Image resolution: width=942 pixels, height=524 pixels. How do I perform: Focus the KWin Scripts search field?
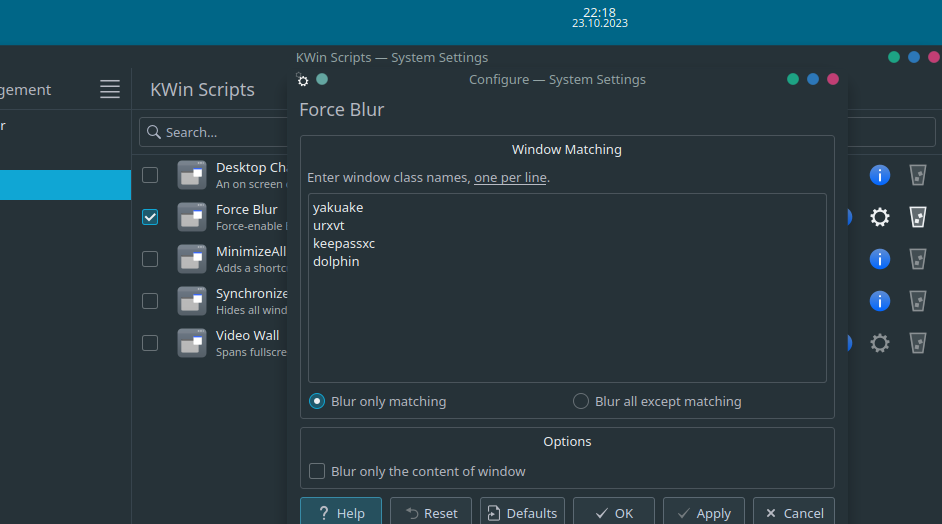[214, 132]
